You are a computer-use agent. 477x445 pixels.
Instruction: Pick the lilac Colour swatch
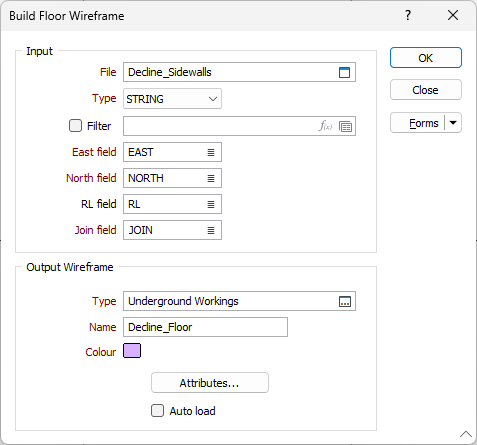pos(132,351)
